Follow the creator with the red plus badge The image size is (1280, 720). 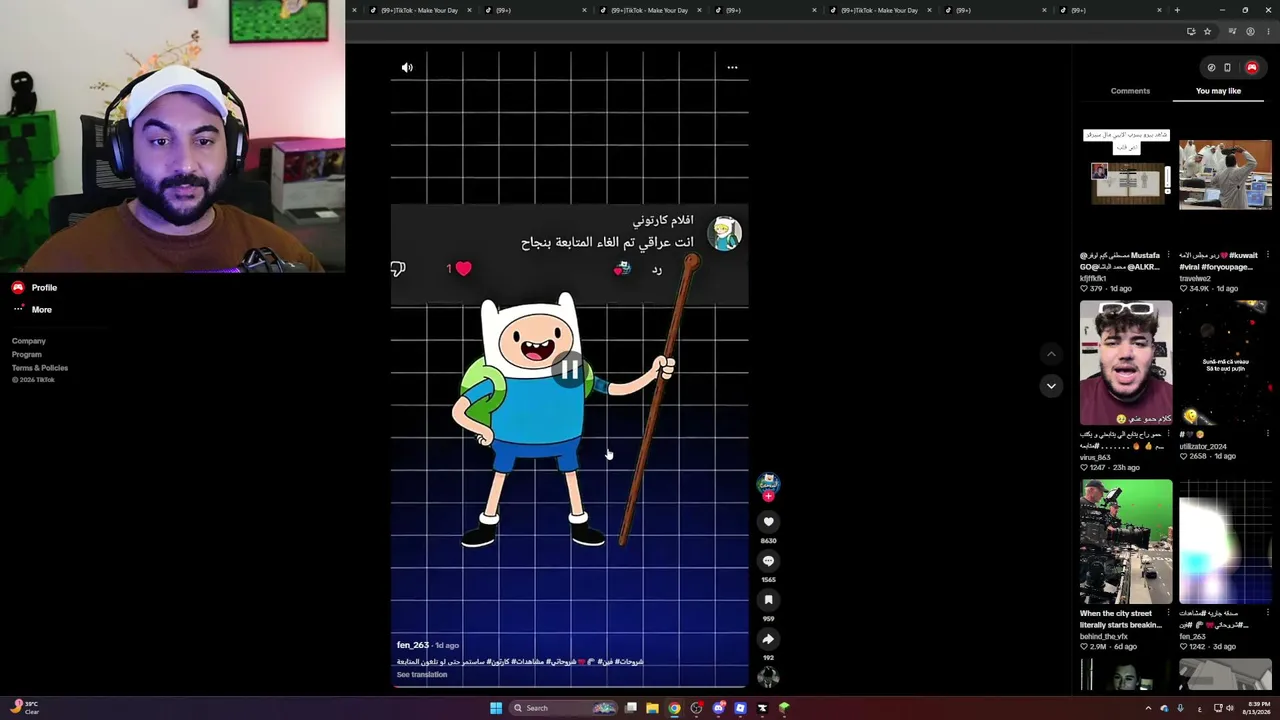point(768,496)
